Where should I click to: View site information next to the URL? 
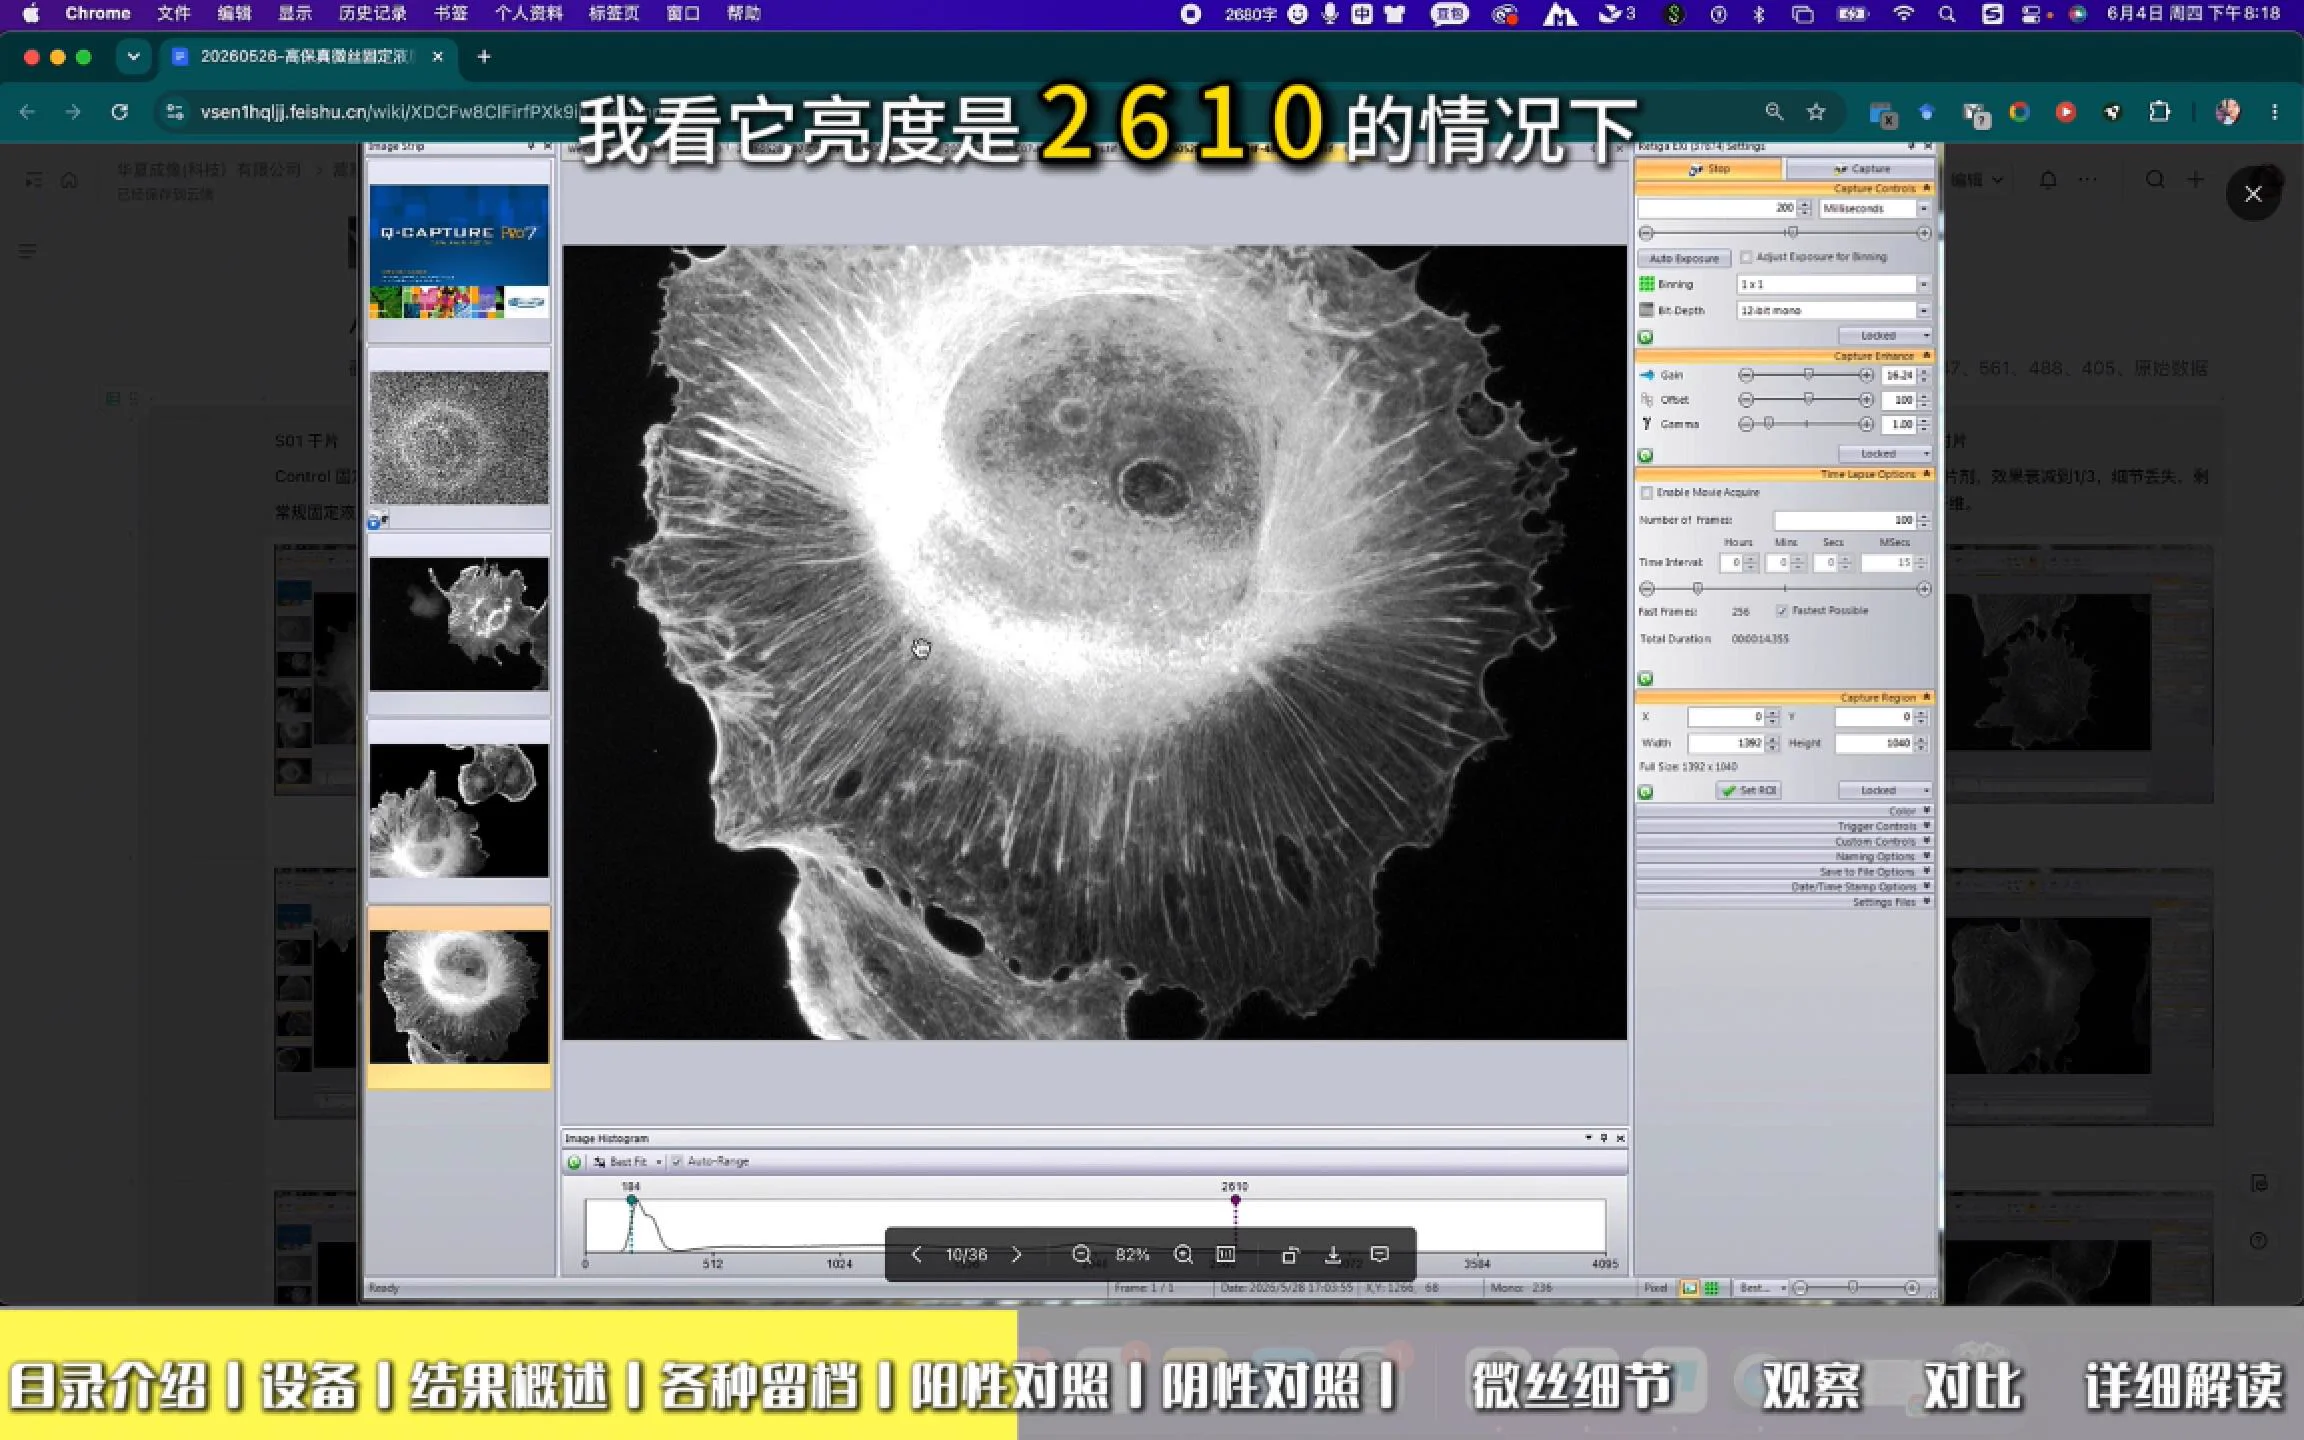coord(175,112)
